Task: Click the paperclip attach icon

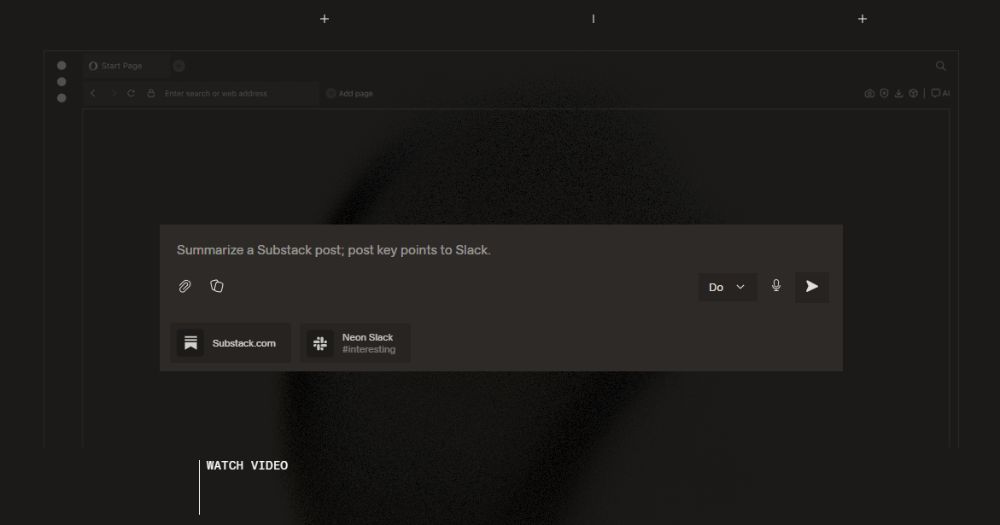Action: (185, 287)
